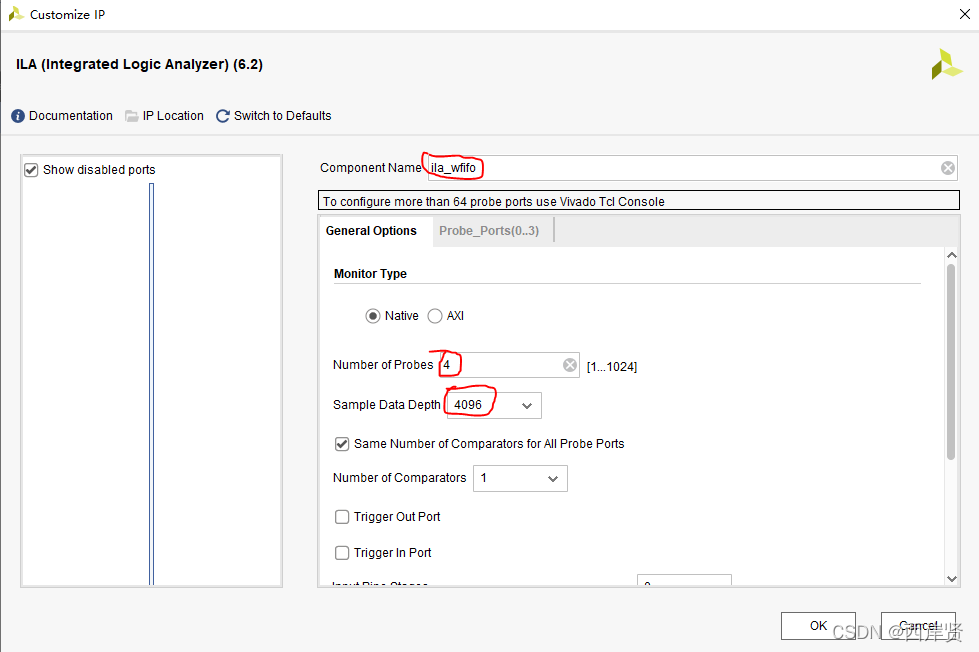Switch to the Probe_Ports(0..3) tab
The width and height of the screenshot is (979, 652).
pos(489,231)
